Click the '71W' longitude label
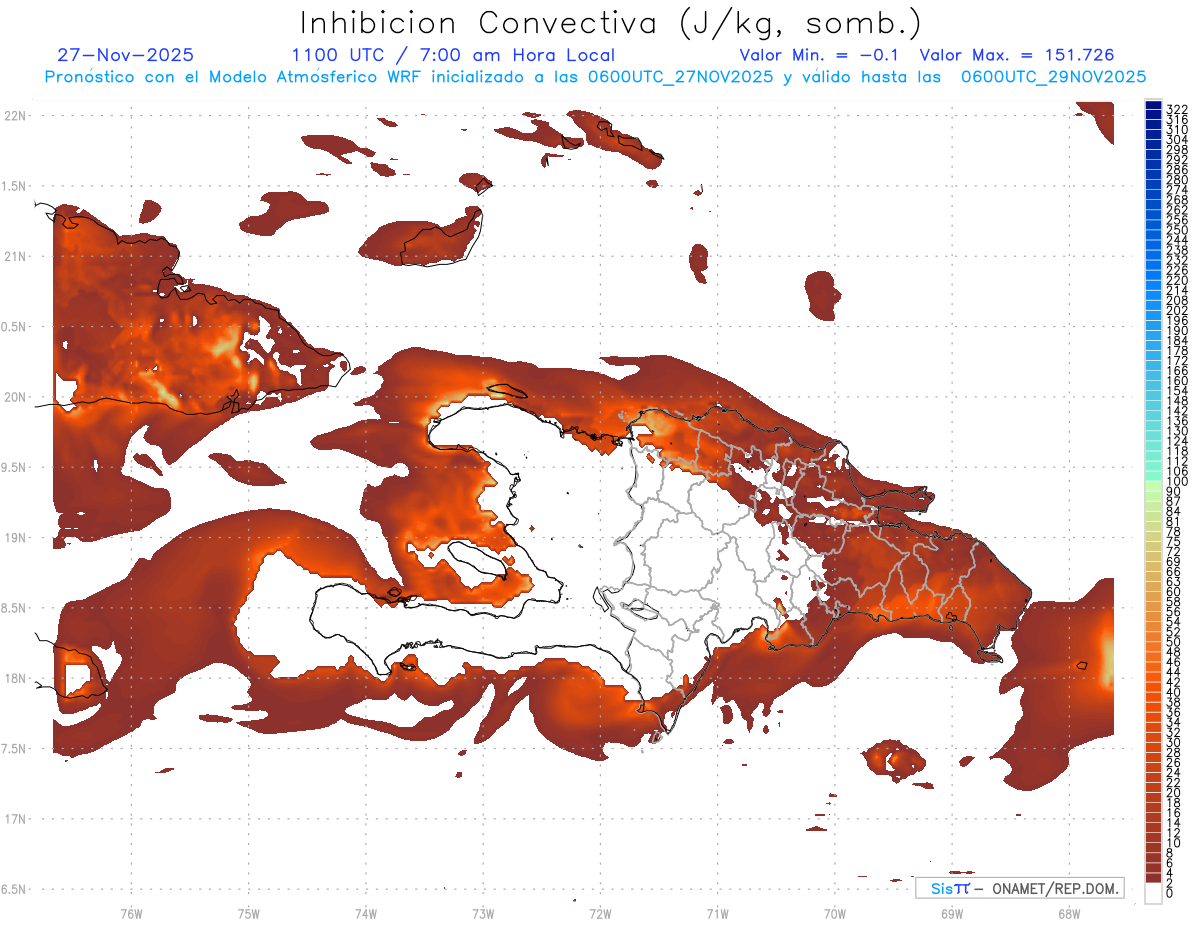The image size is (1200, 927). (717, 914)
